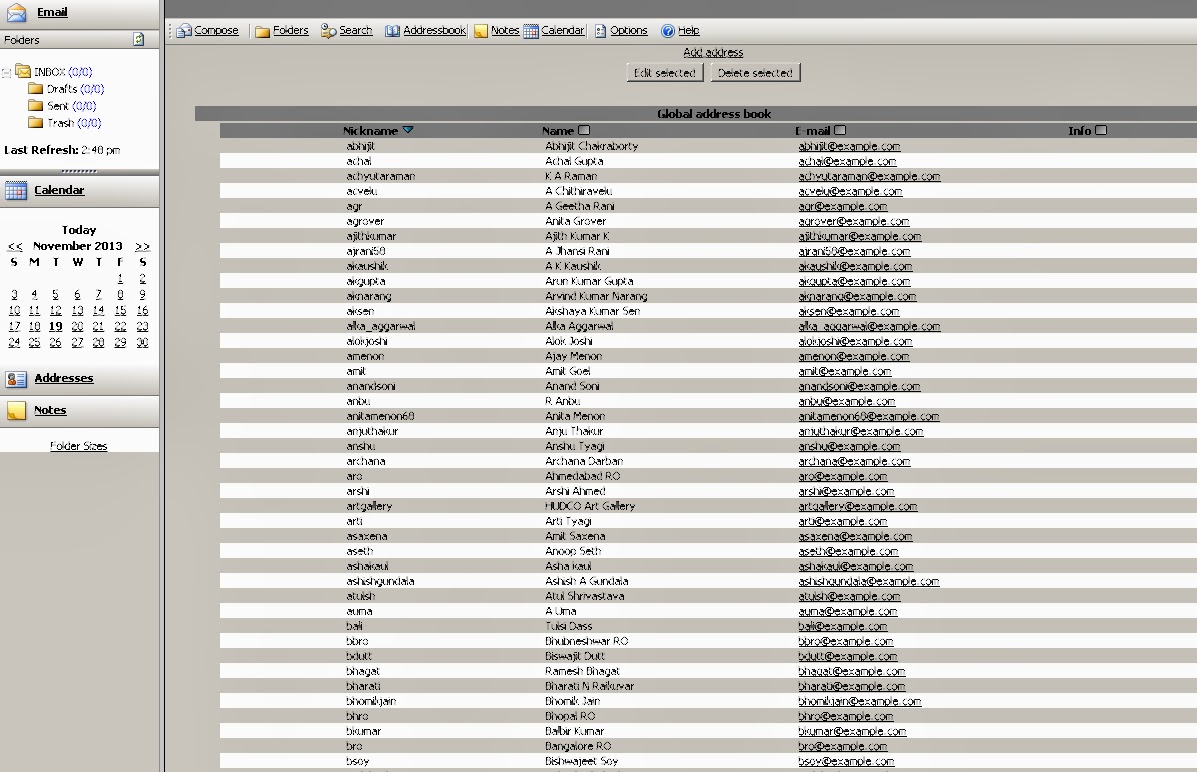Image resolution: width=1197 pixels, height=772 pixels.
Task: Toggle the Nickname sort order arrow
Action: pyautogui.click(x=410, y=130)
